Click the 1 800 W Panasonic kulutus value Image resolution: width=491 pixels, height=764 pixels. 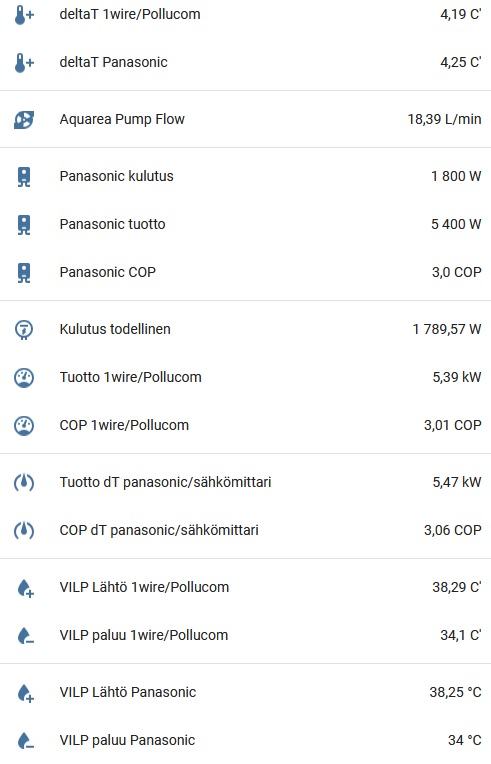click(x=456, y=176)
